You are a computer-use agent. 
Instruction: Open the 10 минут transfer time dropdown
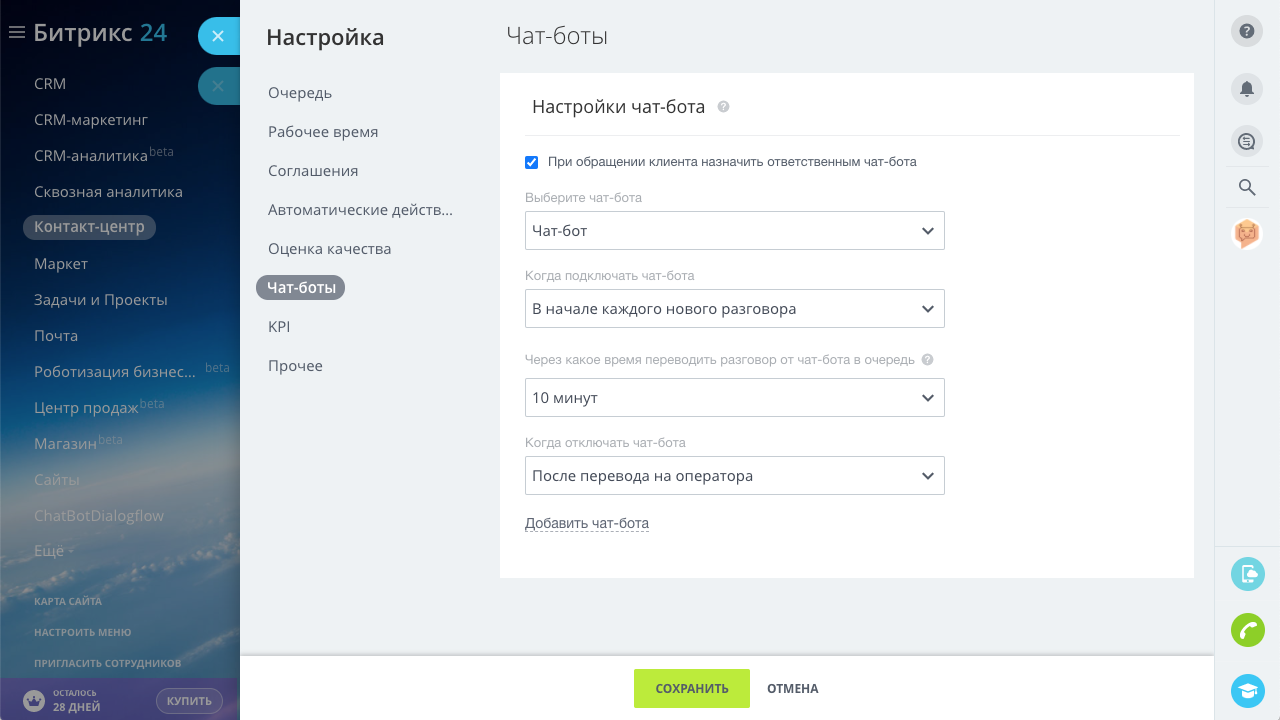[734, 398]
